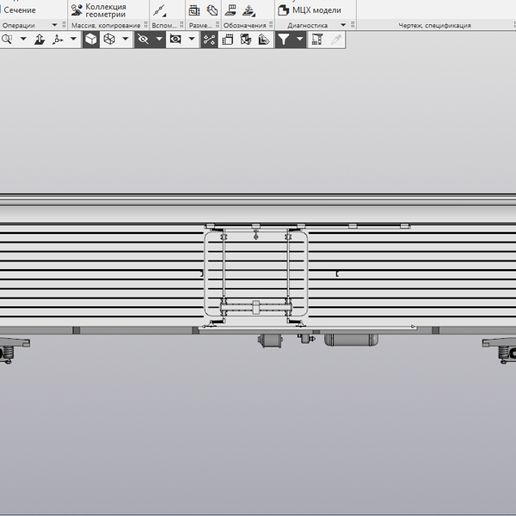Image resolution: width=516 pixels, height=516 pixels.
Task: Toggle shaded solid cube display
Action: point(91,39)
